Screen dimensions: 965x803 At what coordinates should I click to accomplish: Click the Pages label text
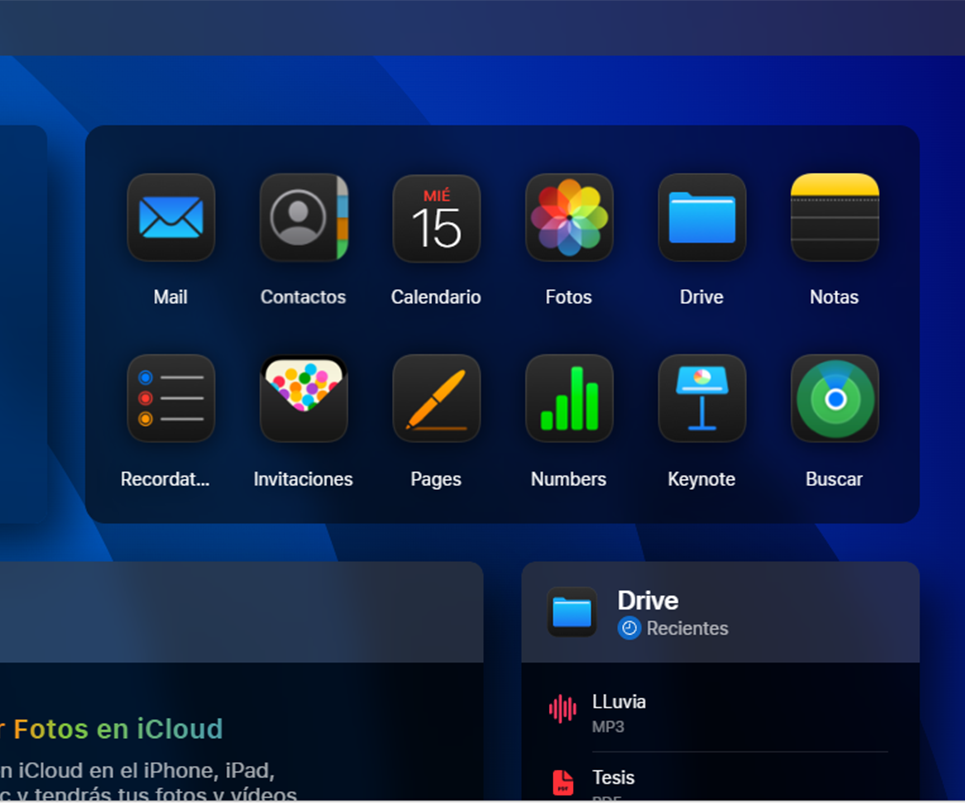436,480
